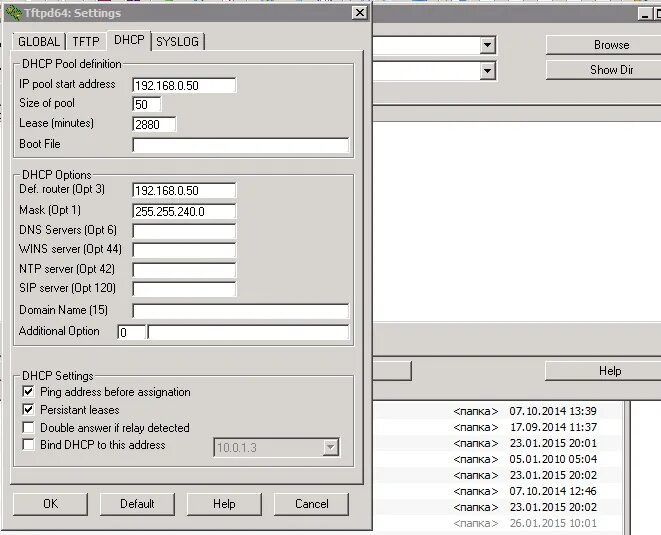Image resolution: width=661 pixels, height=535 pixels.
Task: Select the DHCP tab
Action: click(129, 40)
